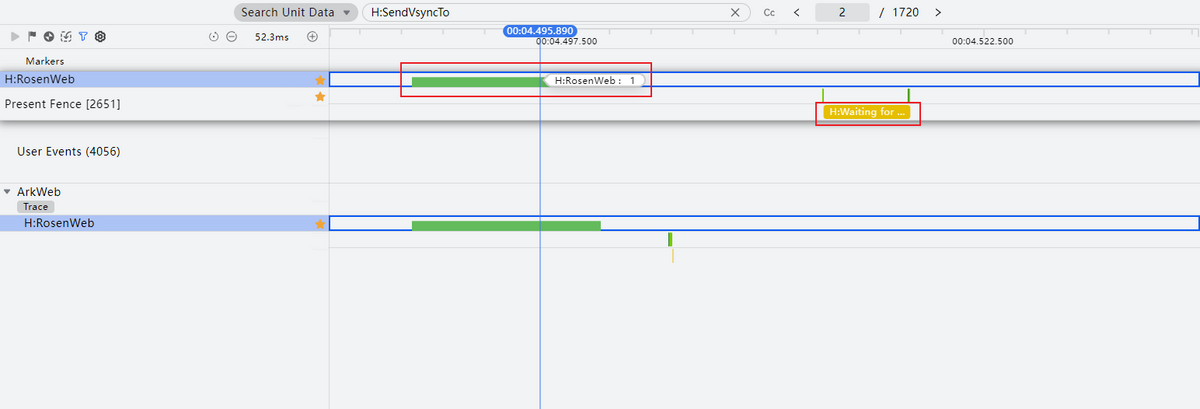This screenshot has height=409, width=1200.
Task: Click the dark round icon beside the flag
Action: click(x=49, y=36)
